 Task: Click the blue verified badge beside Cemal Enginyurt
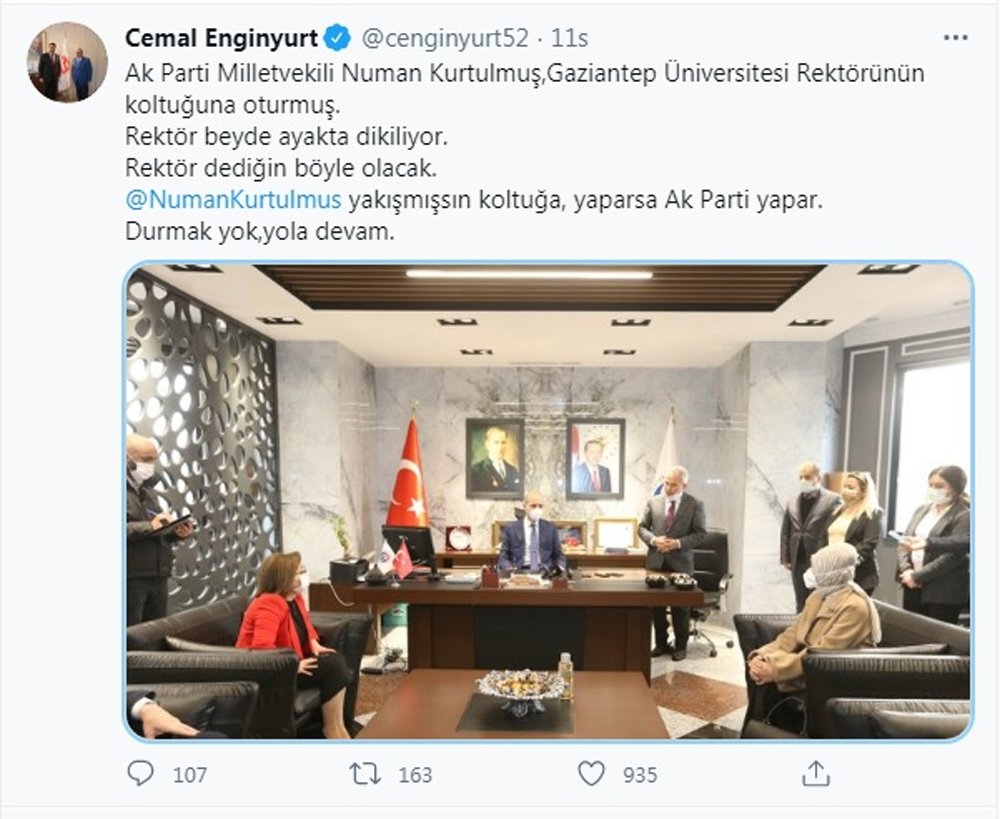click(337, 38)
